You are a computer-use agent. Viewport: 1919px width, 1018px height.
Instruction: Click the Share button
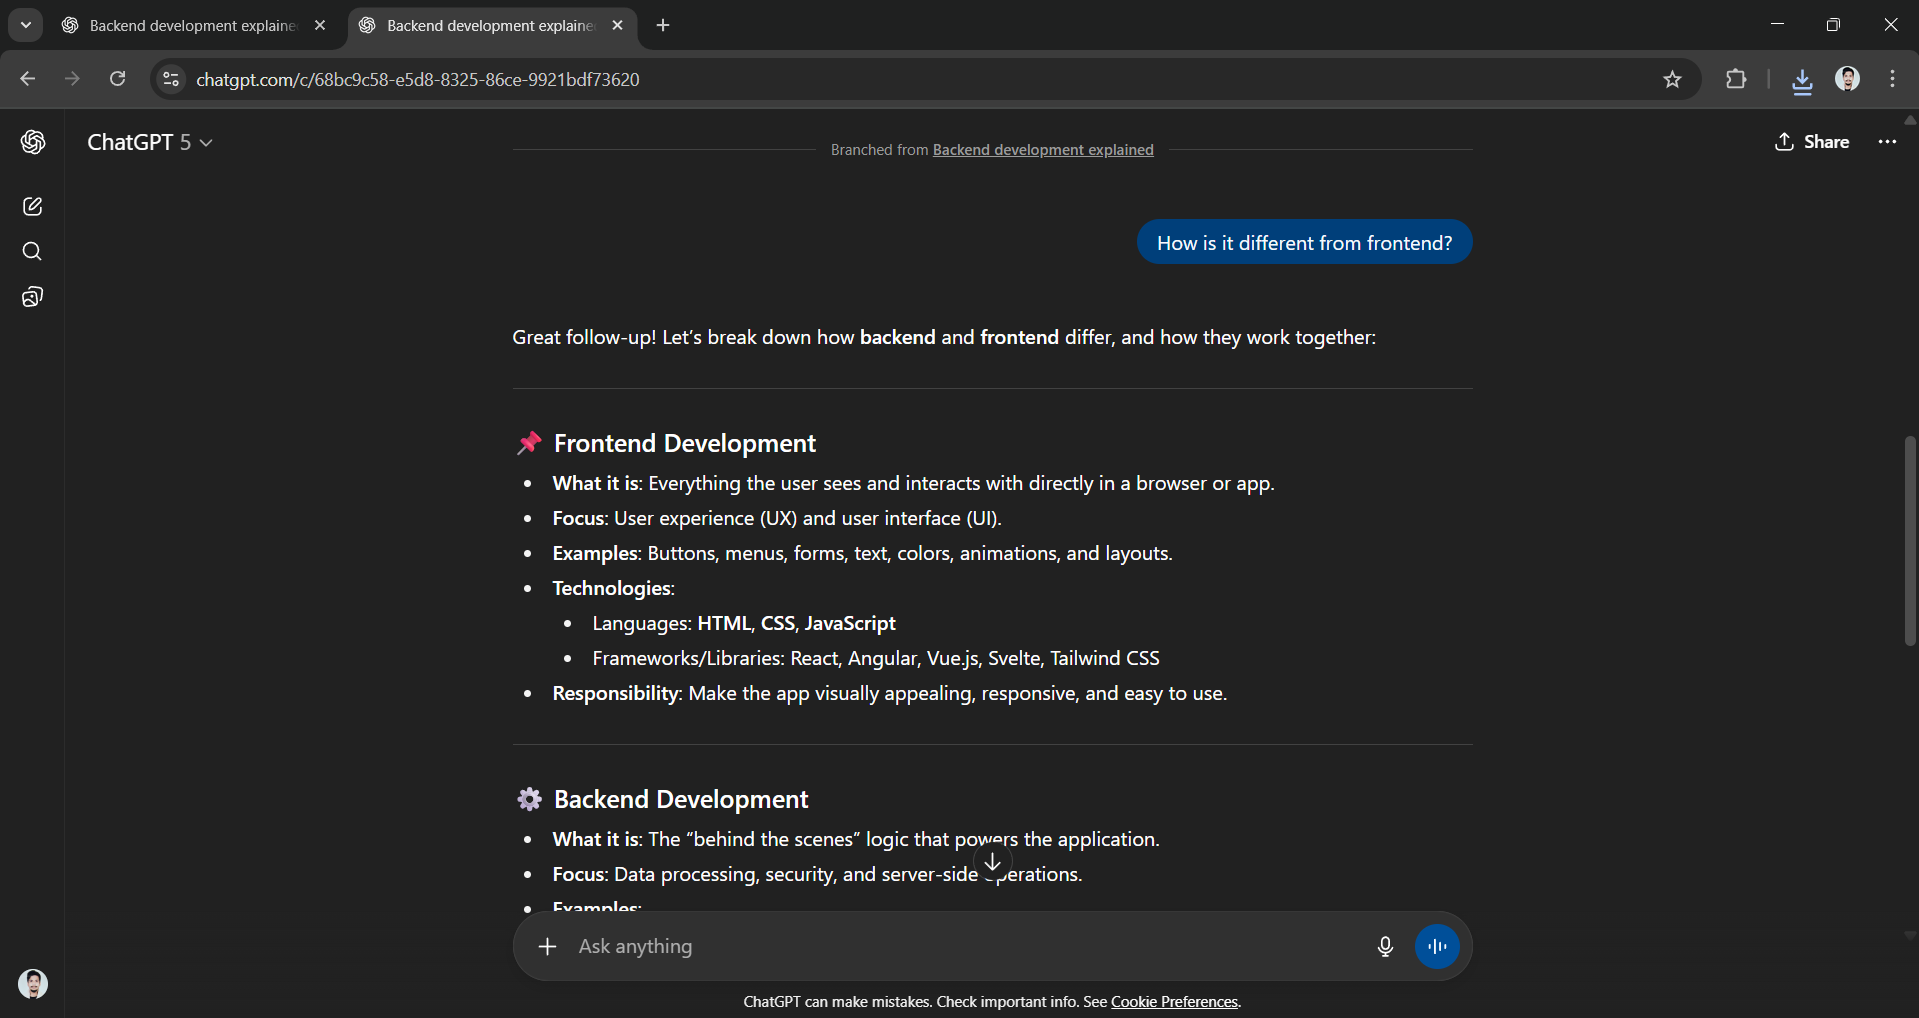click(1812, 142)
